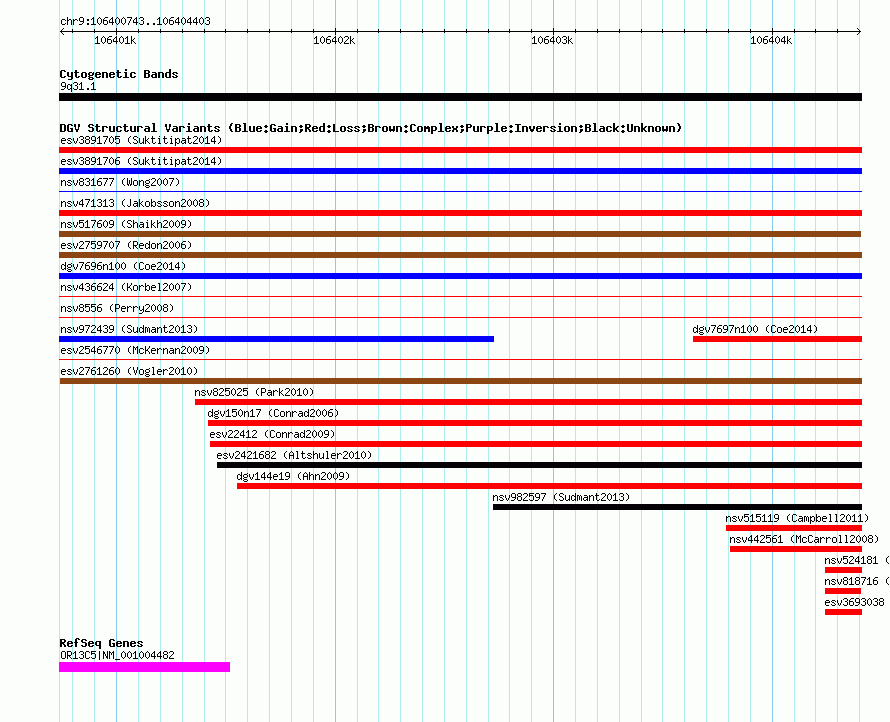
Task: Open nsv471313 (Jakobsson2008) variant label
Action: (x=135, y=203)
